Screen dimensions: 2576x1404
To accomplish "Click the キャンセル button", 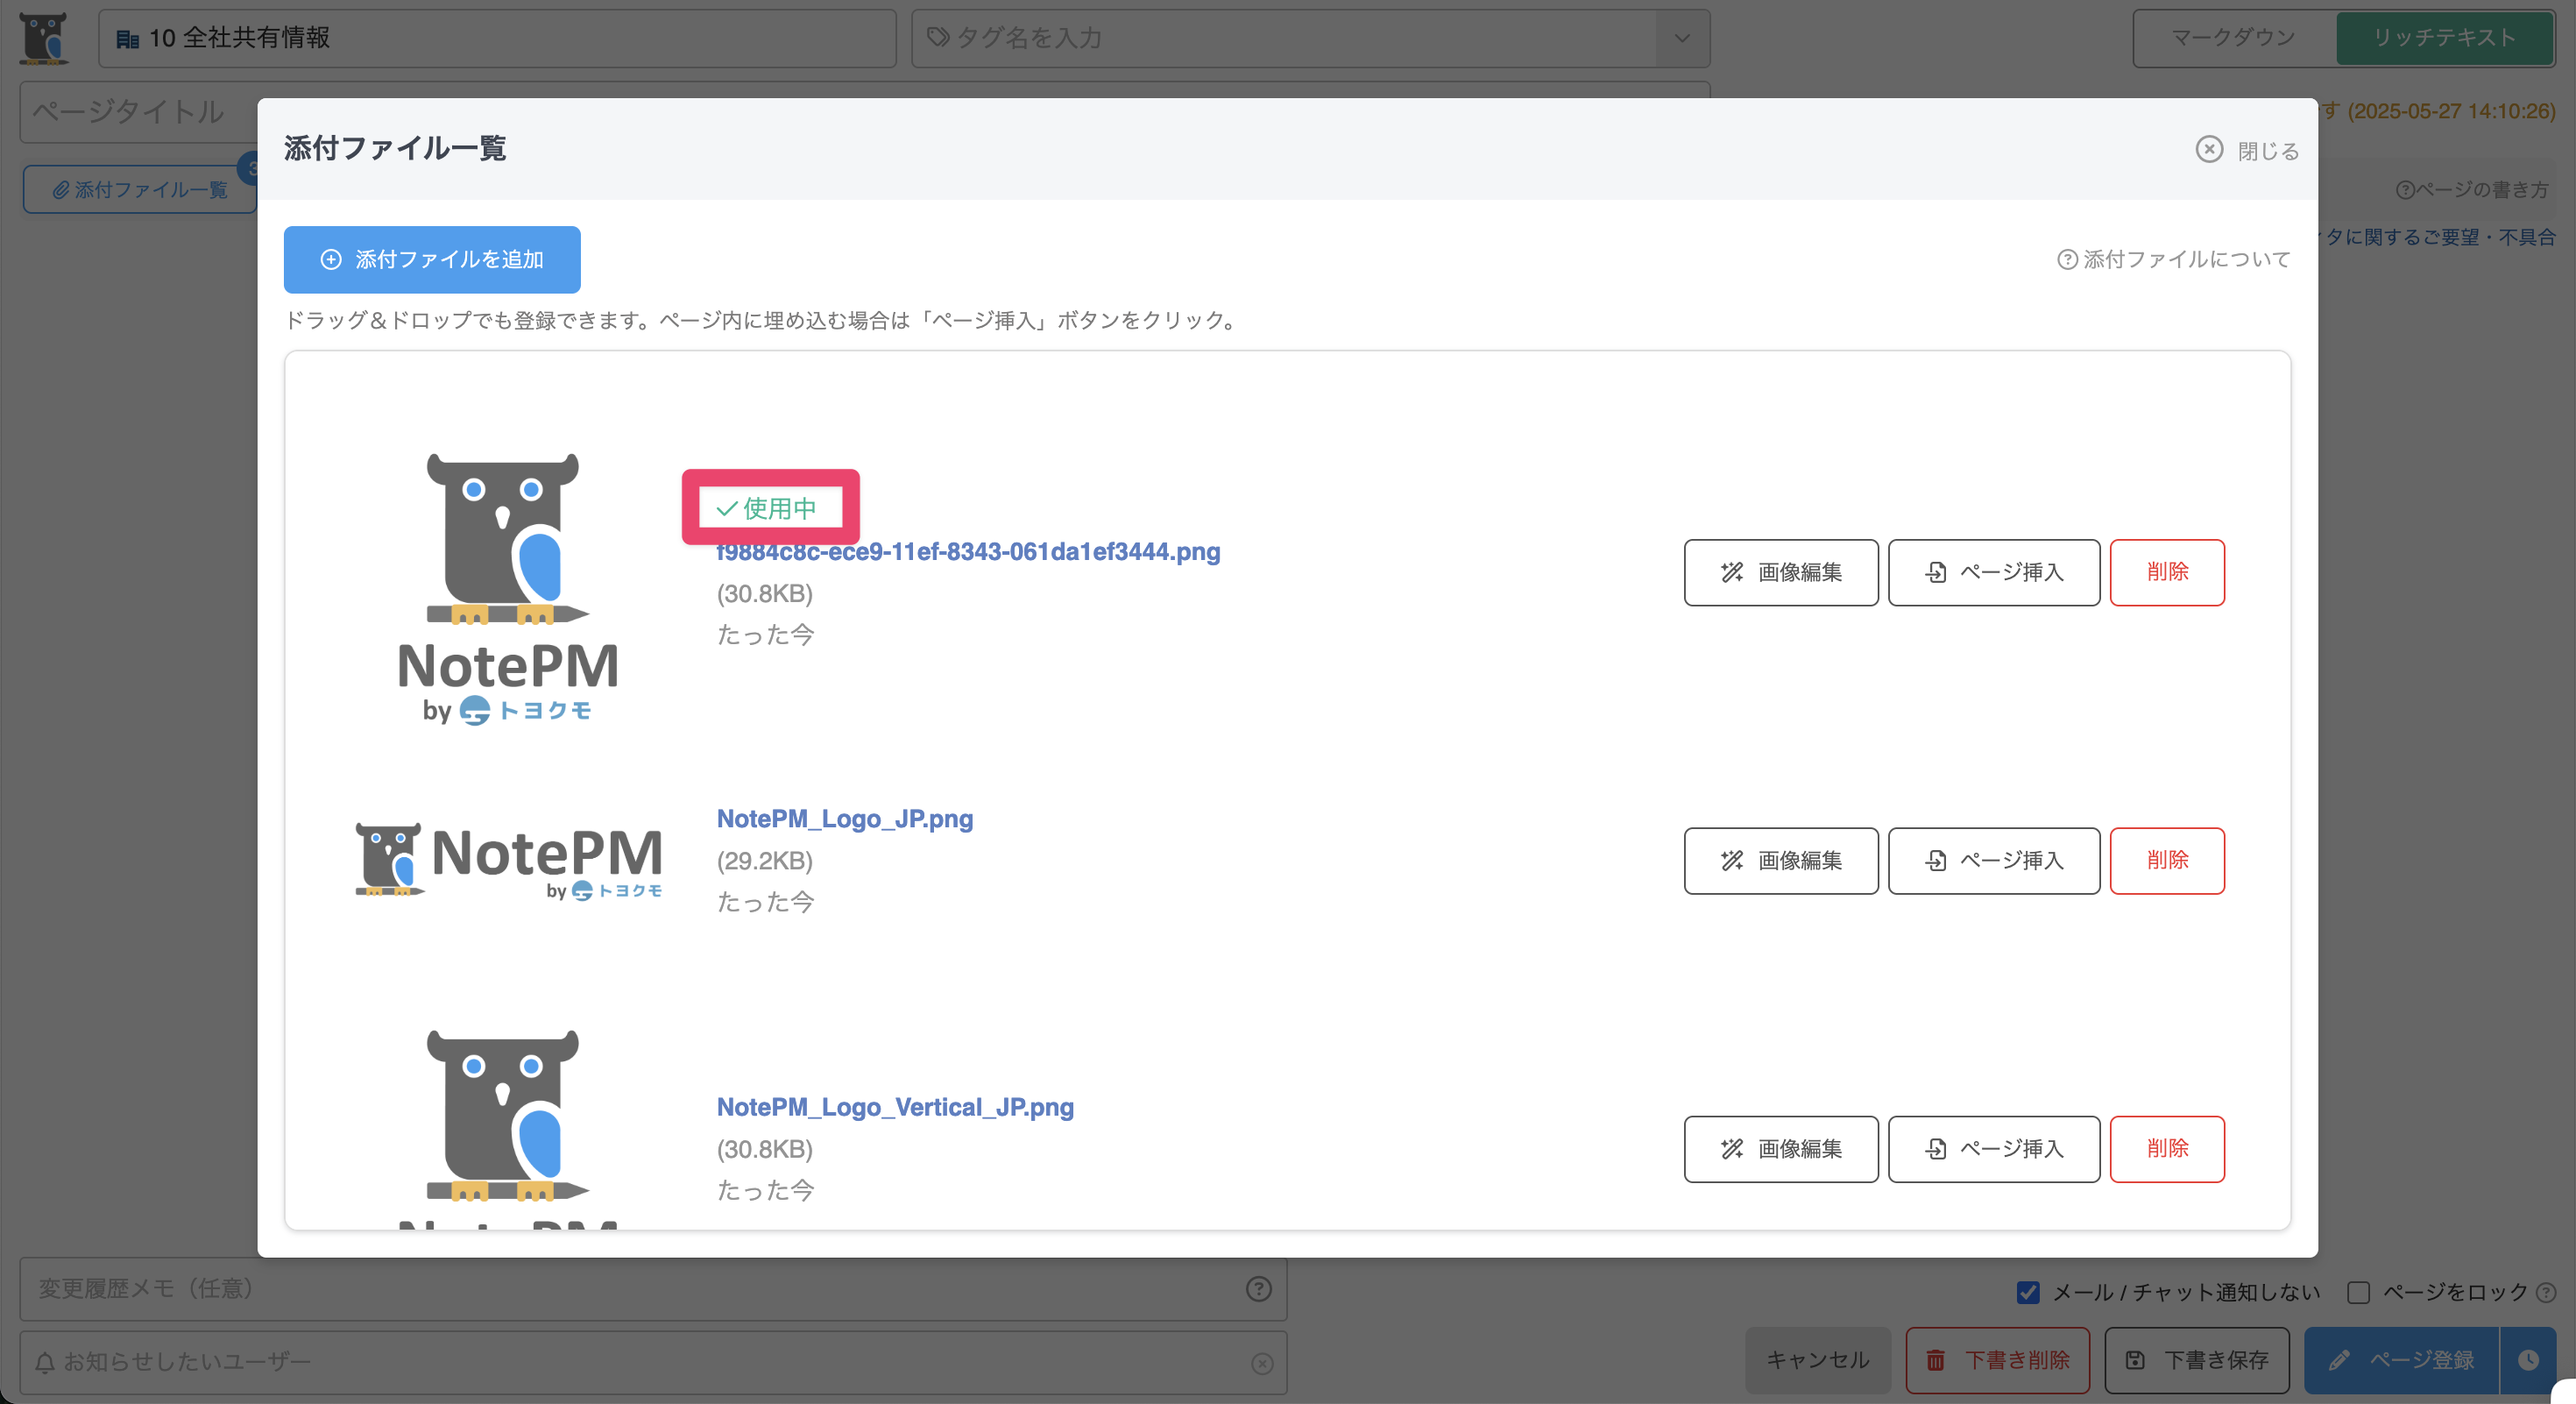I will (1817, 1360).
